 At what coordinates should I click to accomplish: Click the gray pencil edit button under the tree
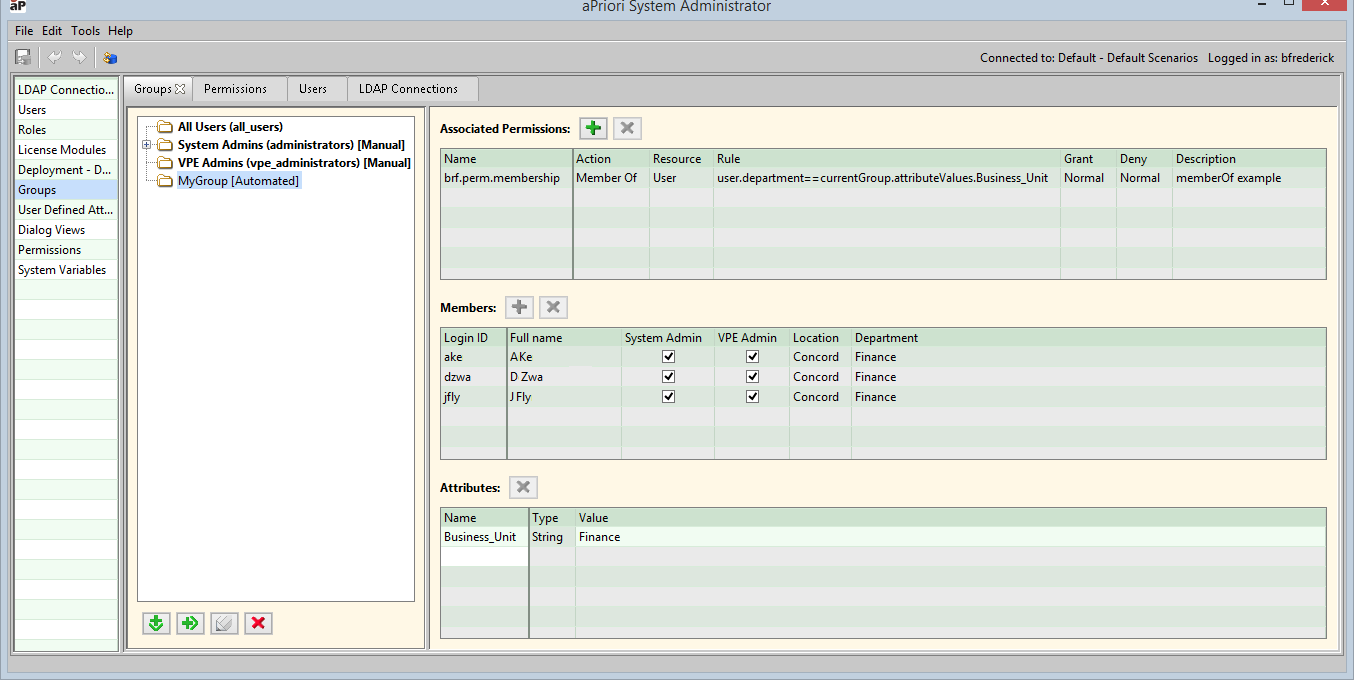pyautogui.click(x=224, y=623)
